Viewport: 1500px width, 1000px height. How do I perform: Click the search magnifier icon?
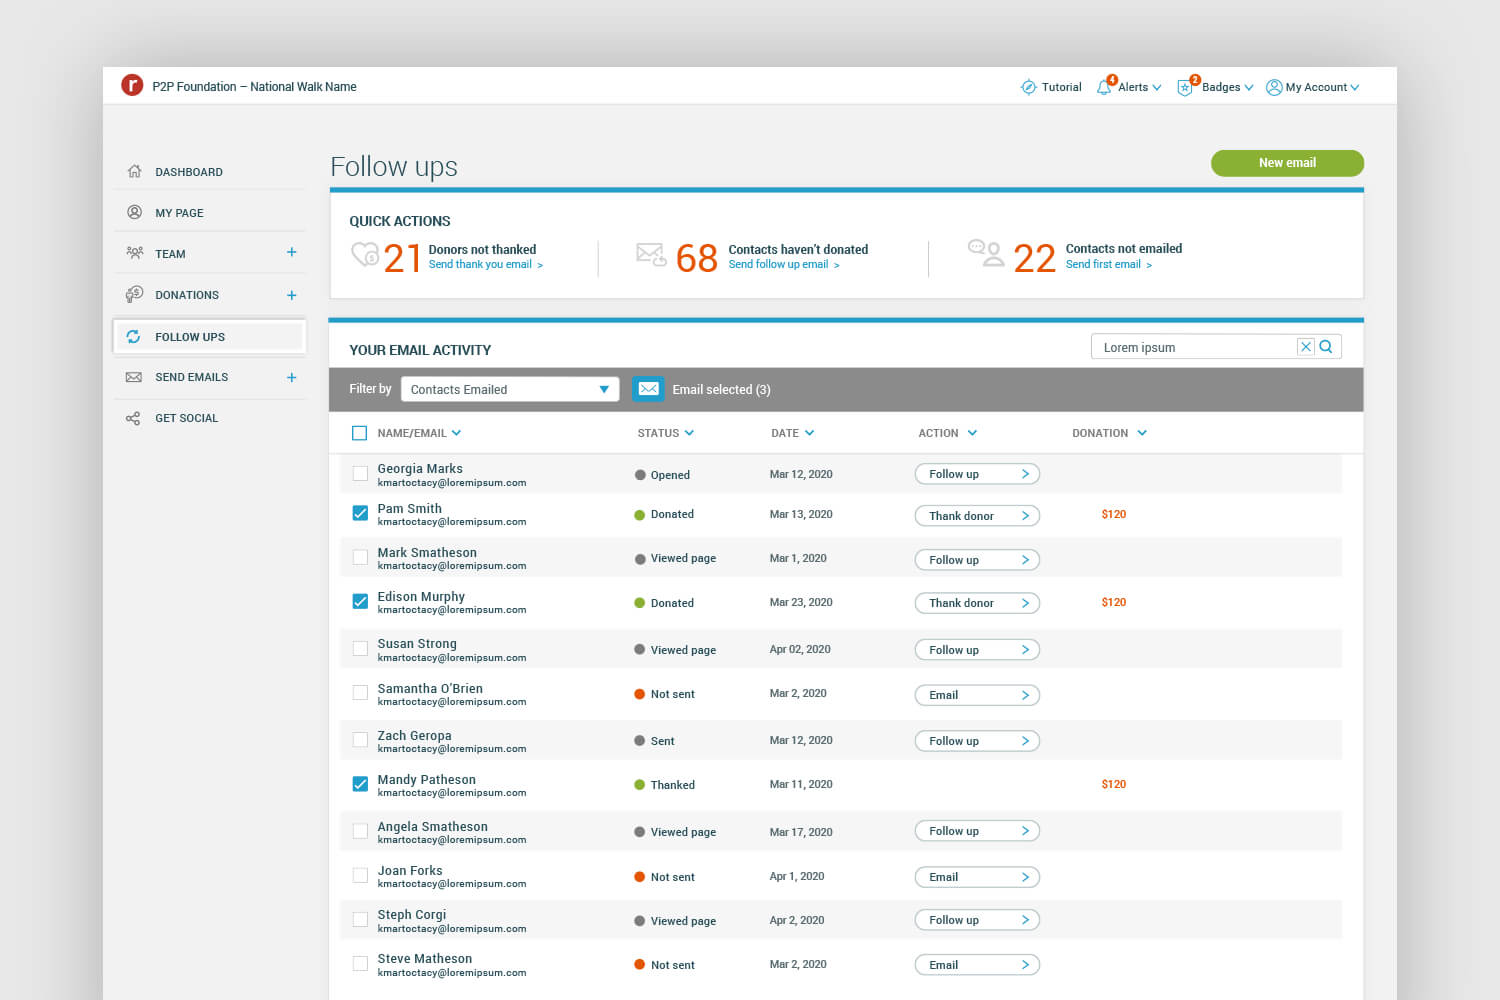coord(1326,347)
